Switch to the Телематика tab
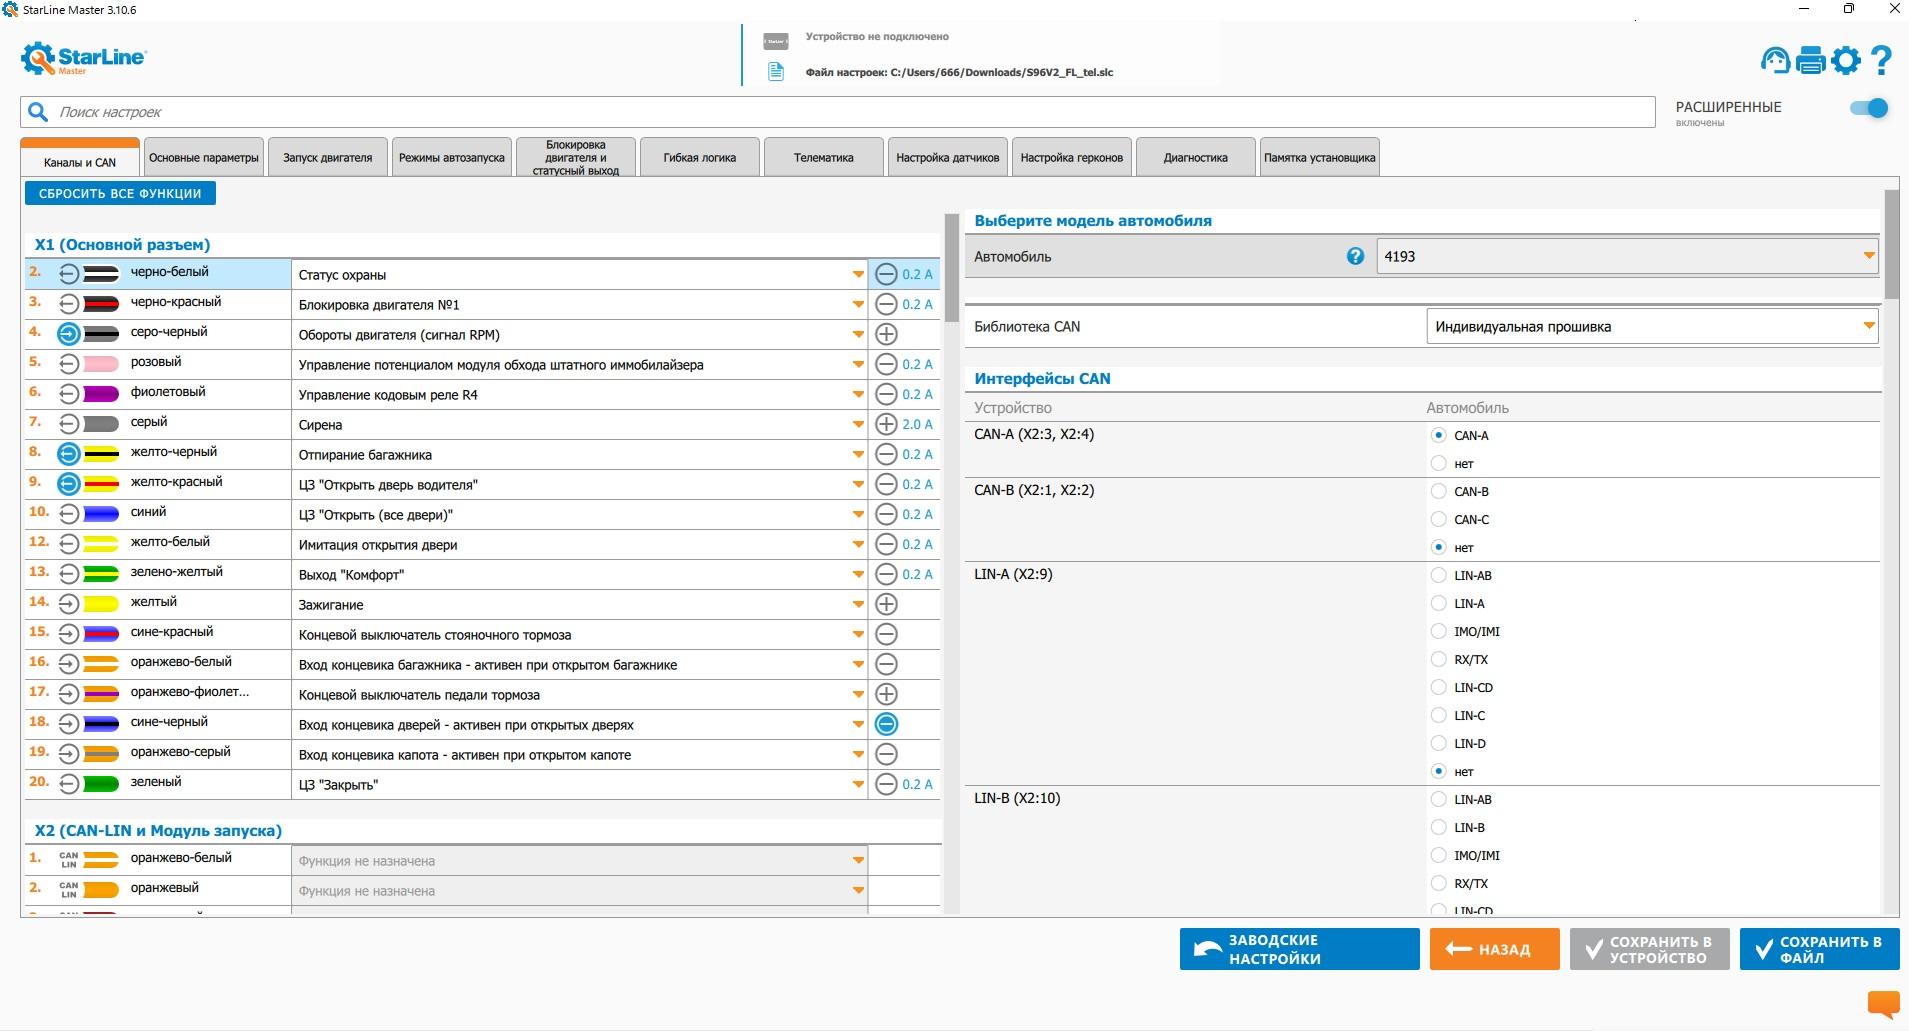 tap(823, 158)
